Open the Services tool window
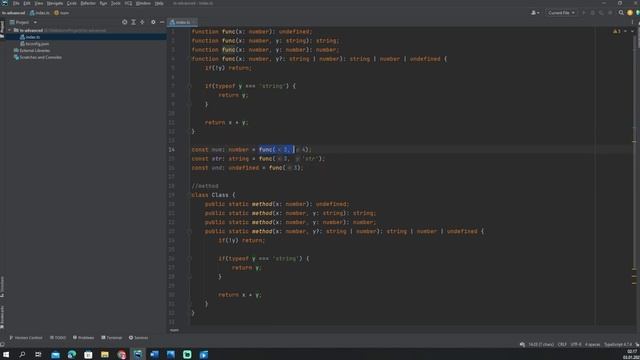This screenshot has width=640, height=360. pos(139,338)
